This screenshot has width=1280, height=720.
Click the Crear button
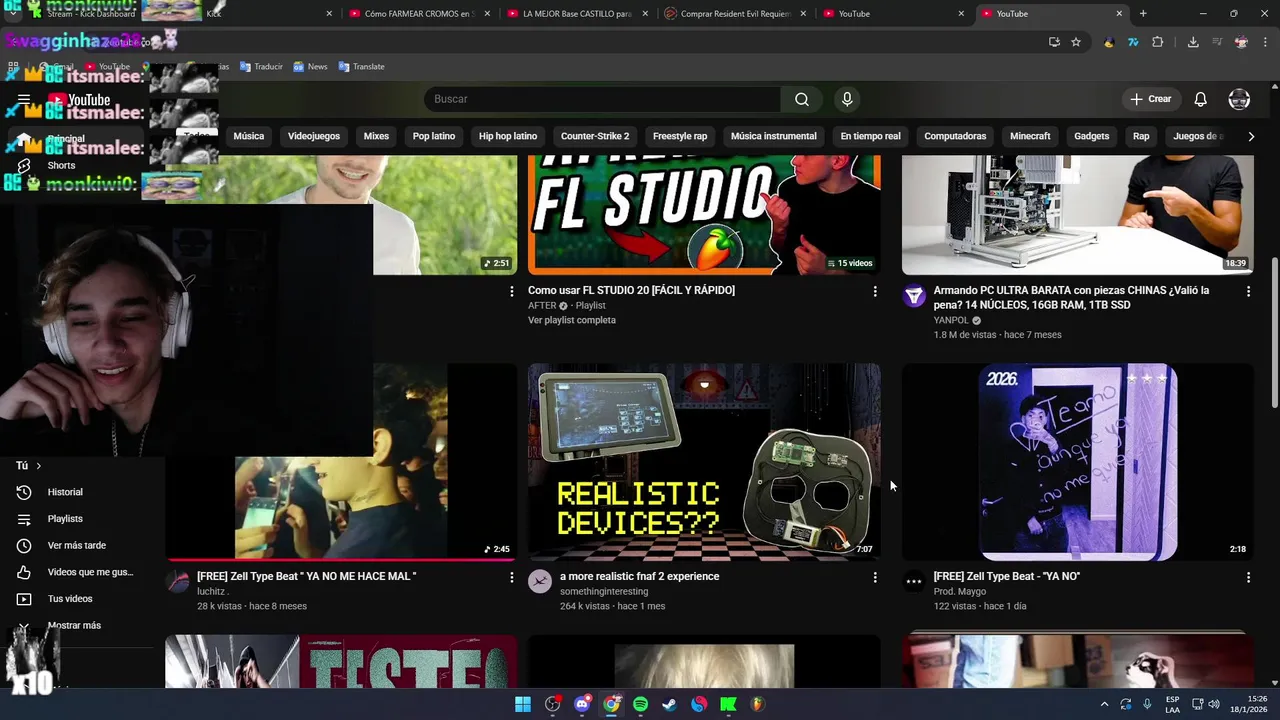coord(1151,99)
